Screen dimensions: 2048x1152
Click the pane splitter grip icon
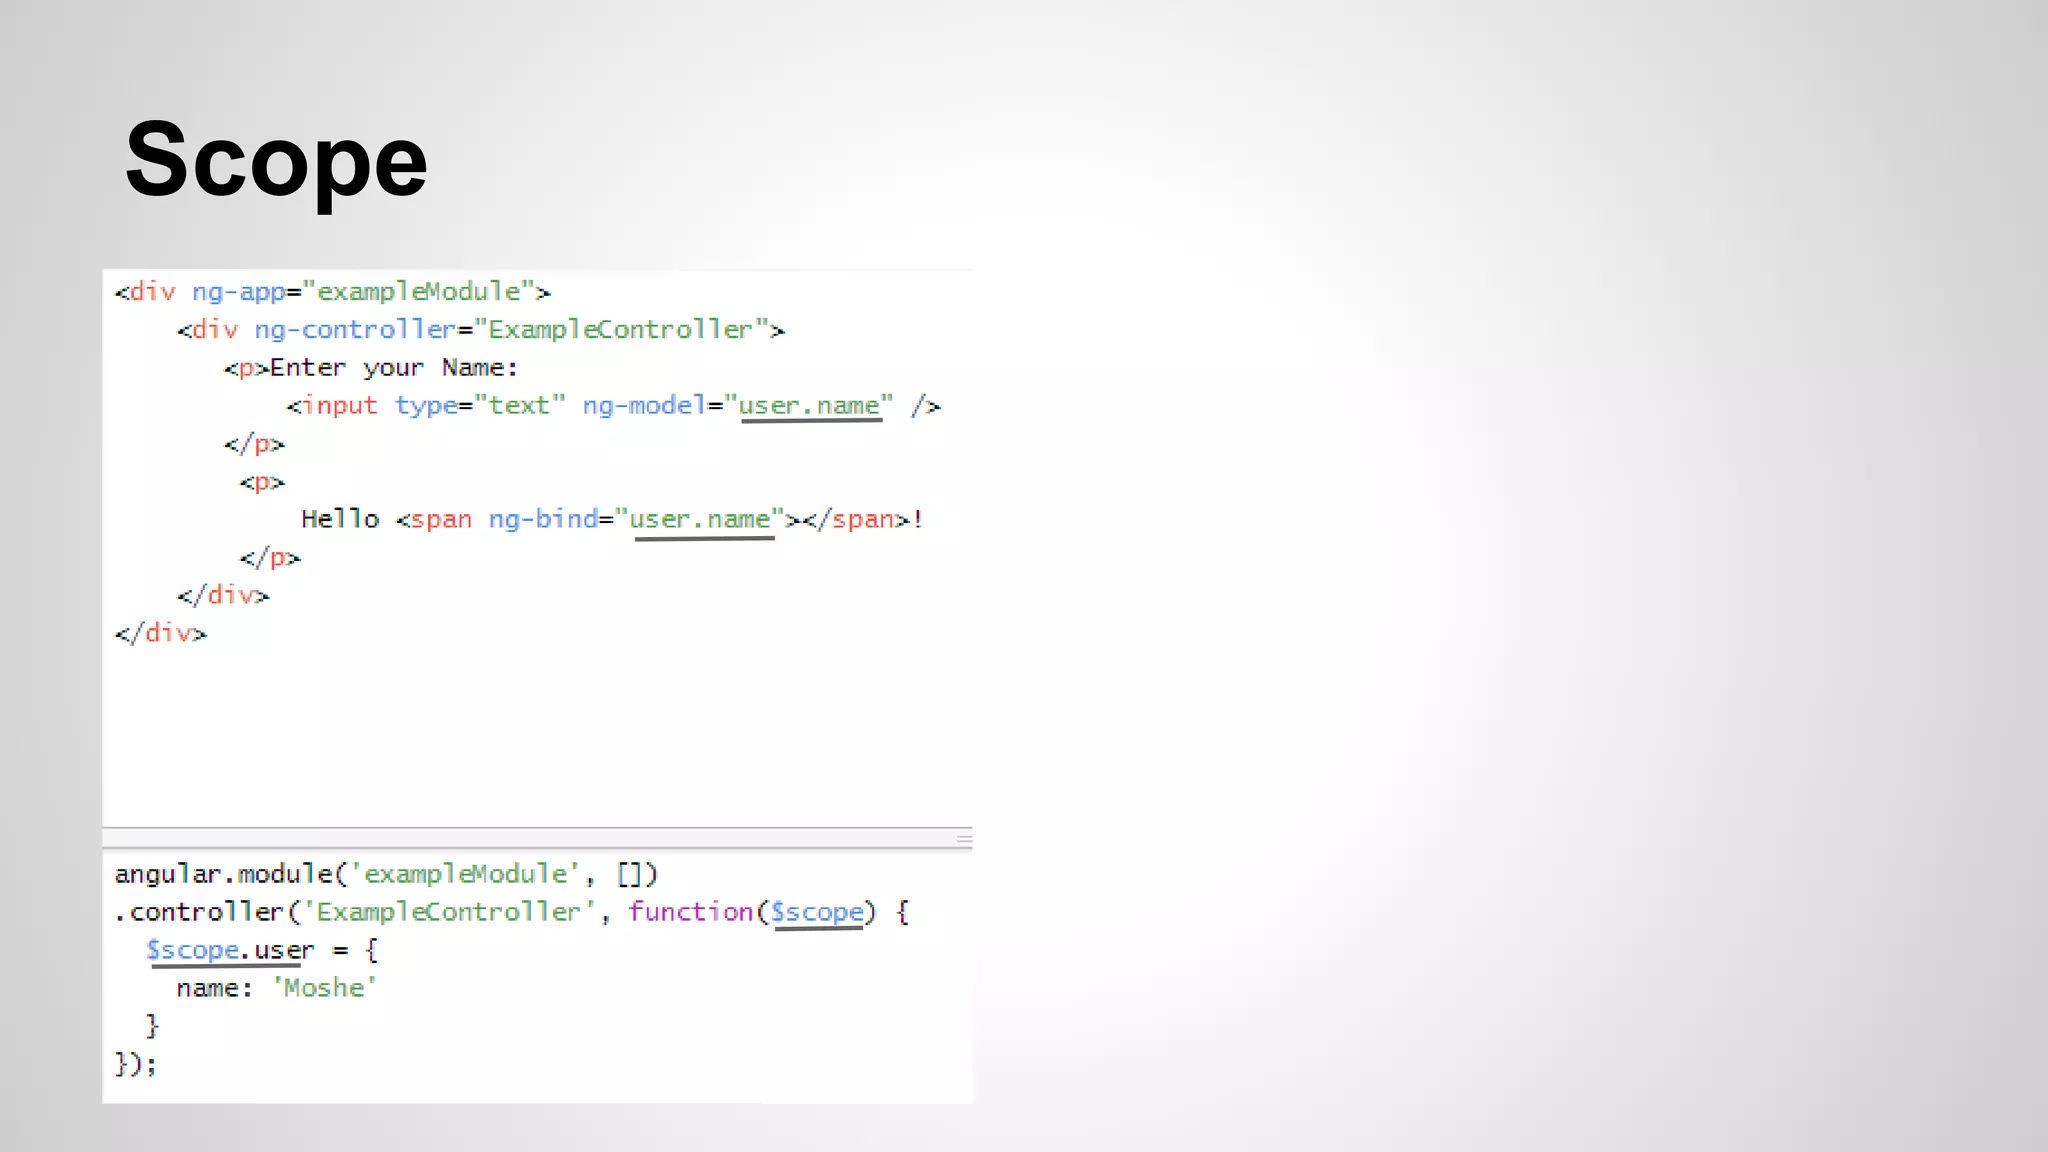click(x=963, y=839)
